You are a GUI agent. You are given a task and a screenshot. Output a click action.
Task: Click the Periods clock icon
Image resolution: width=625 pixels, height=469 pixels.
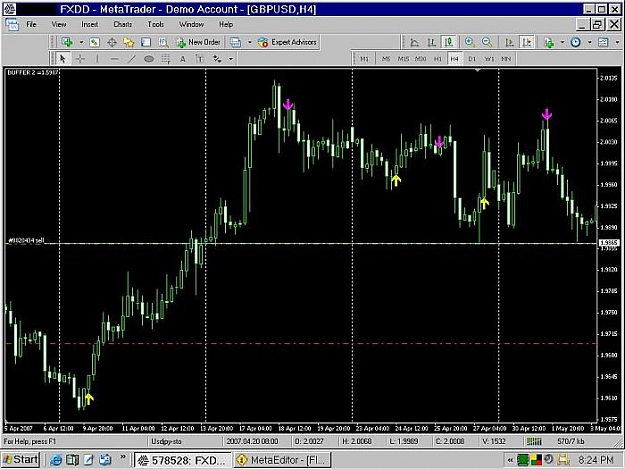point(576,42)
